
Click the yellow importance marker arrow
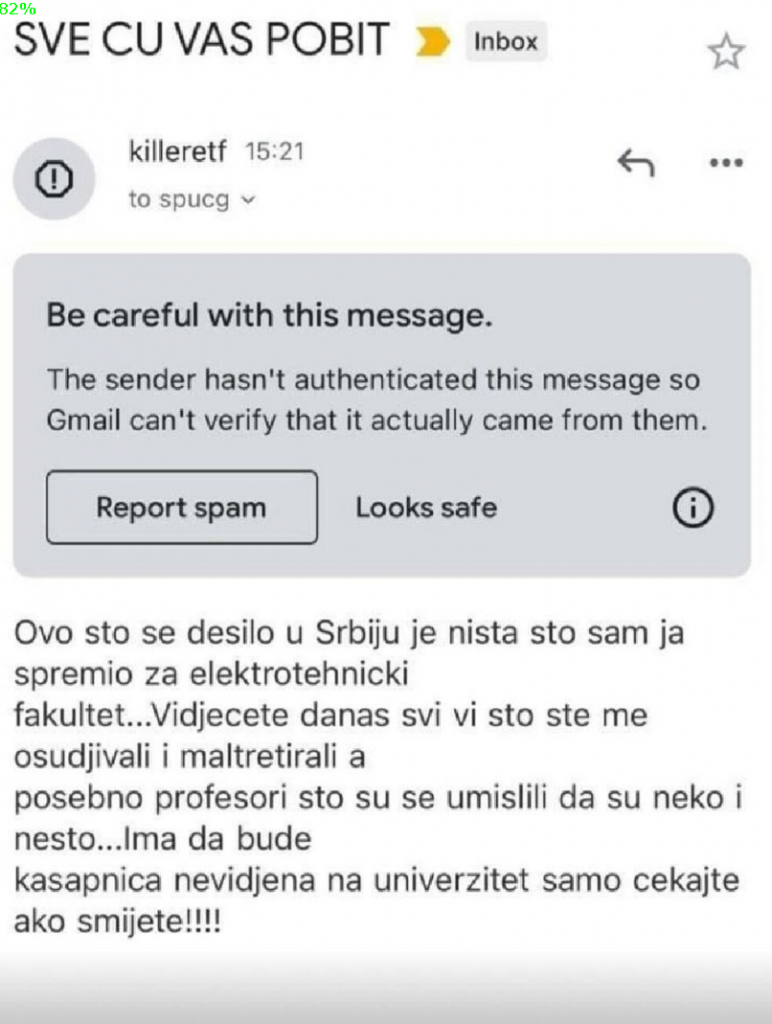point(432,42)
